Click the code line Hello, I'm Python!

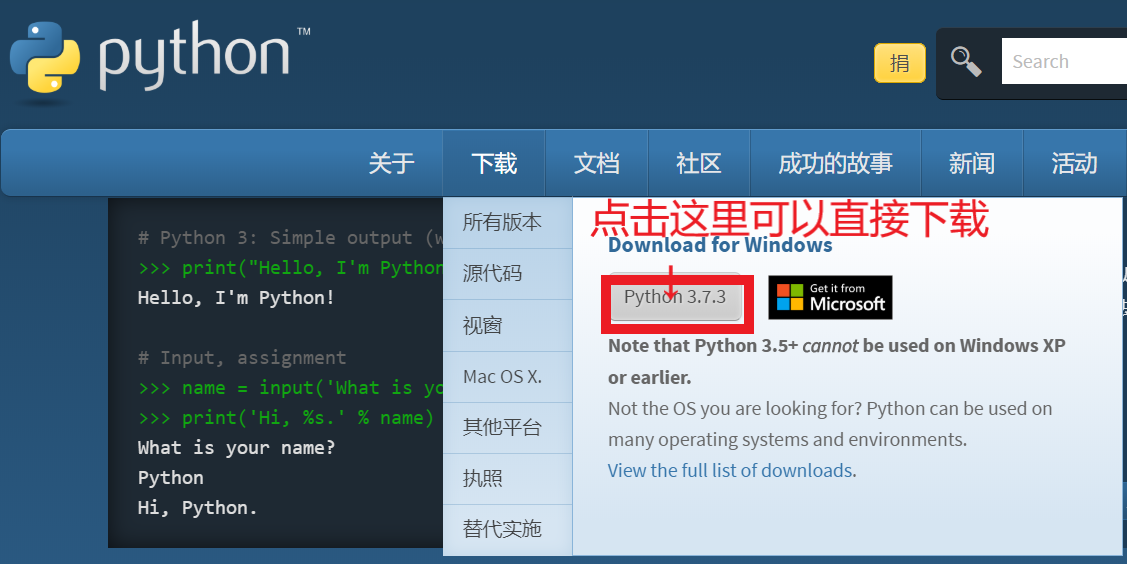[x=236, y=298]
